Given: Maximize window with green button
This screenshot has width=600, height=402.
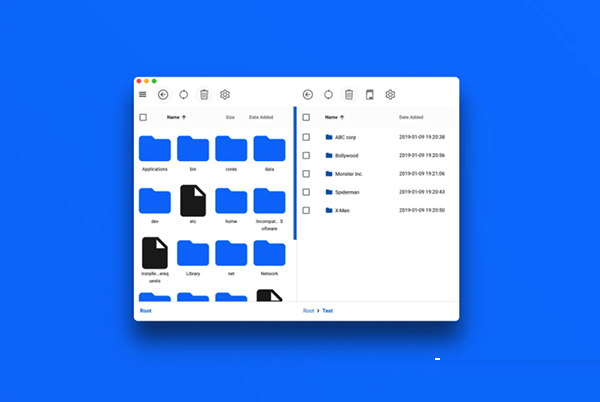Looking at the screenshot, I should point(154,81).
